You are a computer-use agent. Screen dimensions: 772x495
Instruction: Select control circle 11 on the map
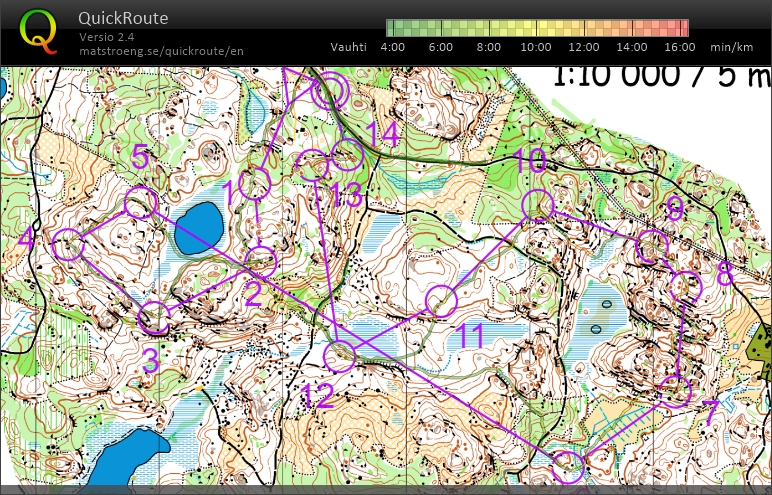pyautogui.click(x=441, y=300)
